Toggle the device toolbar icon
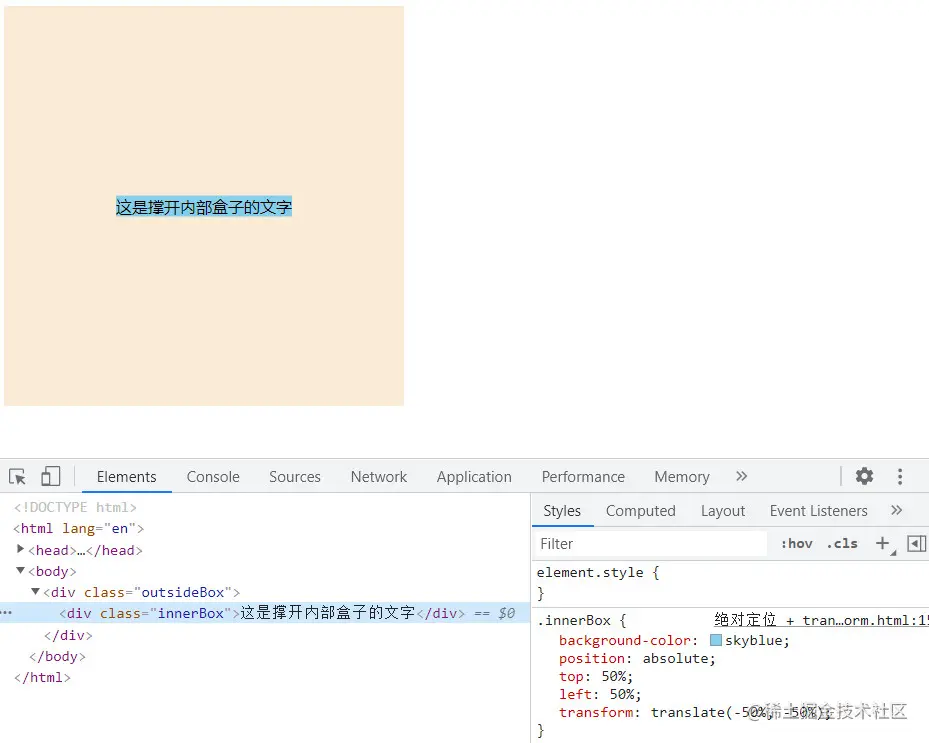Viewport: 929px width, 743px height. point(50,476)
